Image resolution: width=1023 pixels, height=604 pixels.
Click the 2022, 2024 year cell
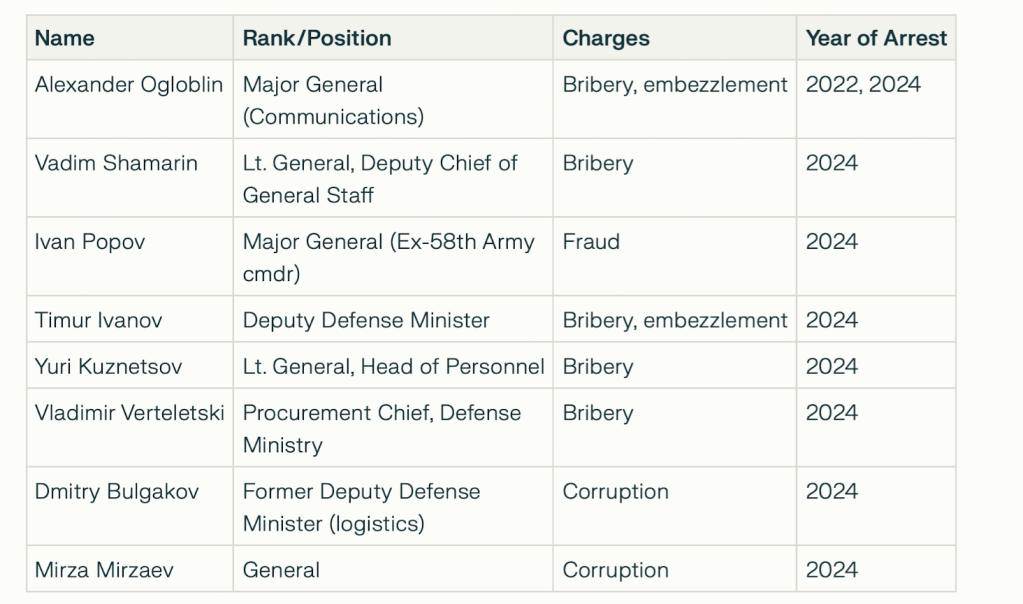(x=863, y=85)
